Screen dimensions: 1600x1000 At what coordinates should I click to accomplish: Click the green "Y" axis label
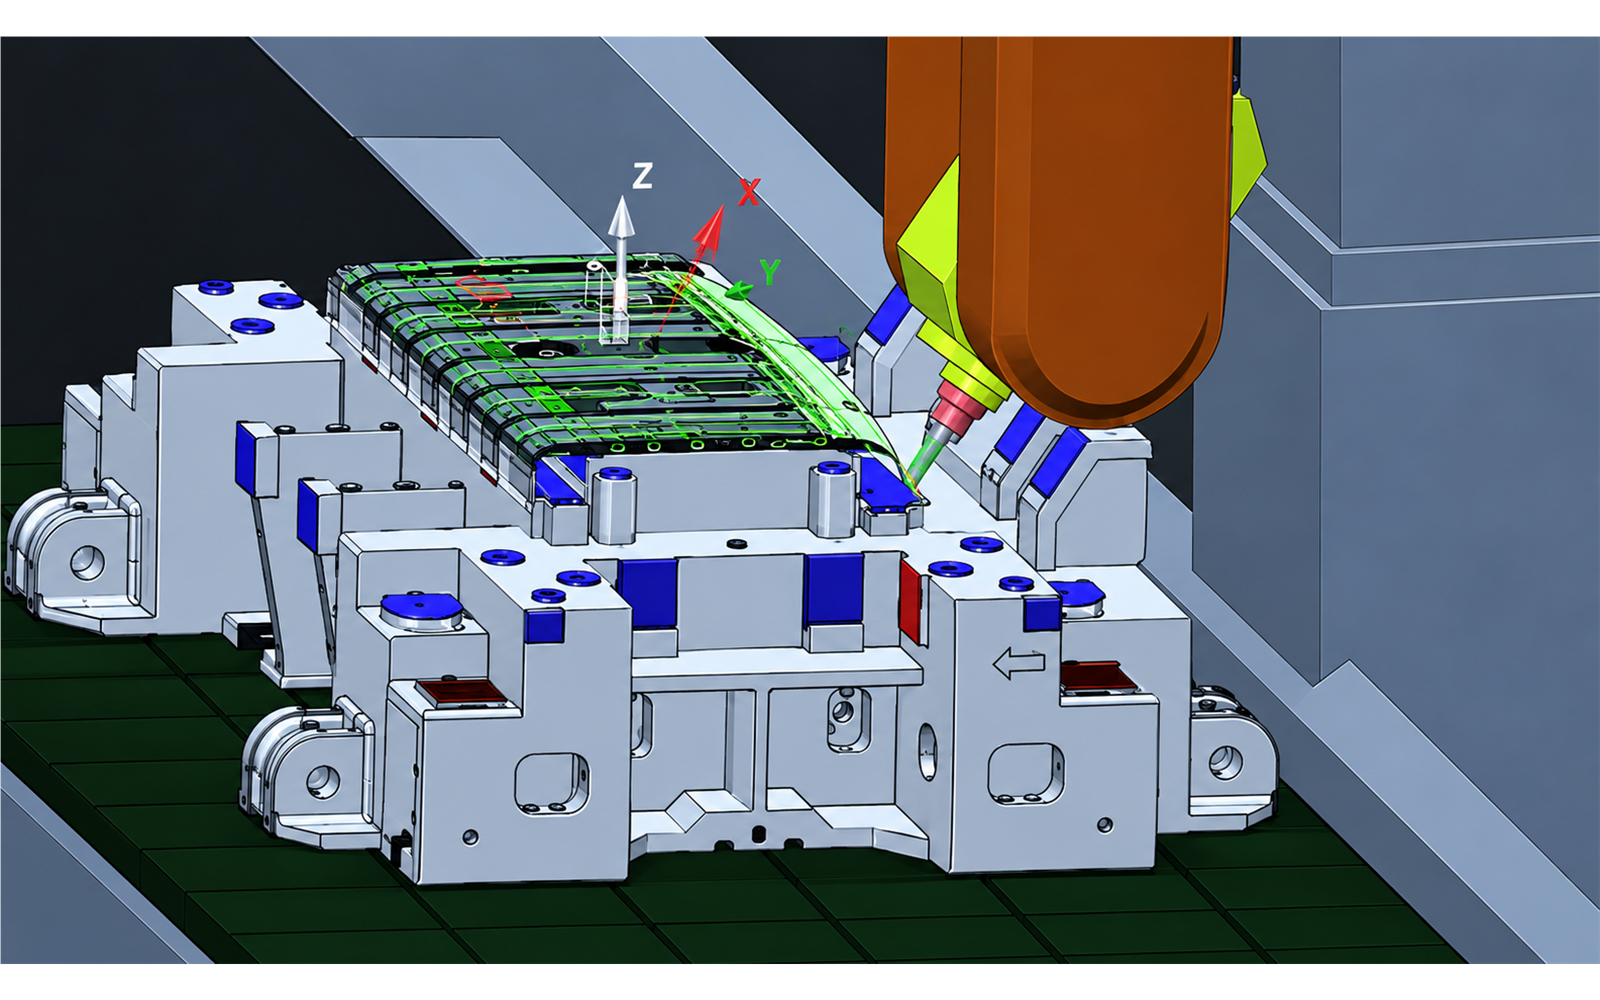770,271
